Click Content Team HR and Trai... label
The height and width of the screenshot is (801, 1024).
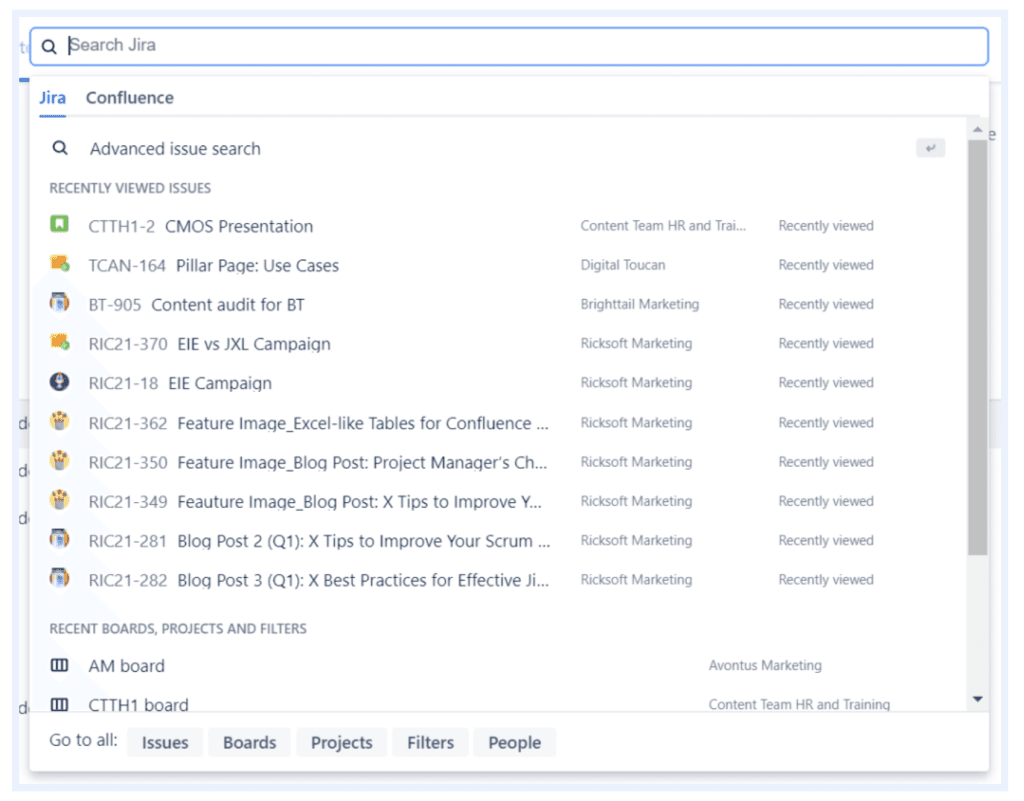coord(663,225)
